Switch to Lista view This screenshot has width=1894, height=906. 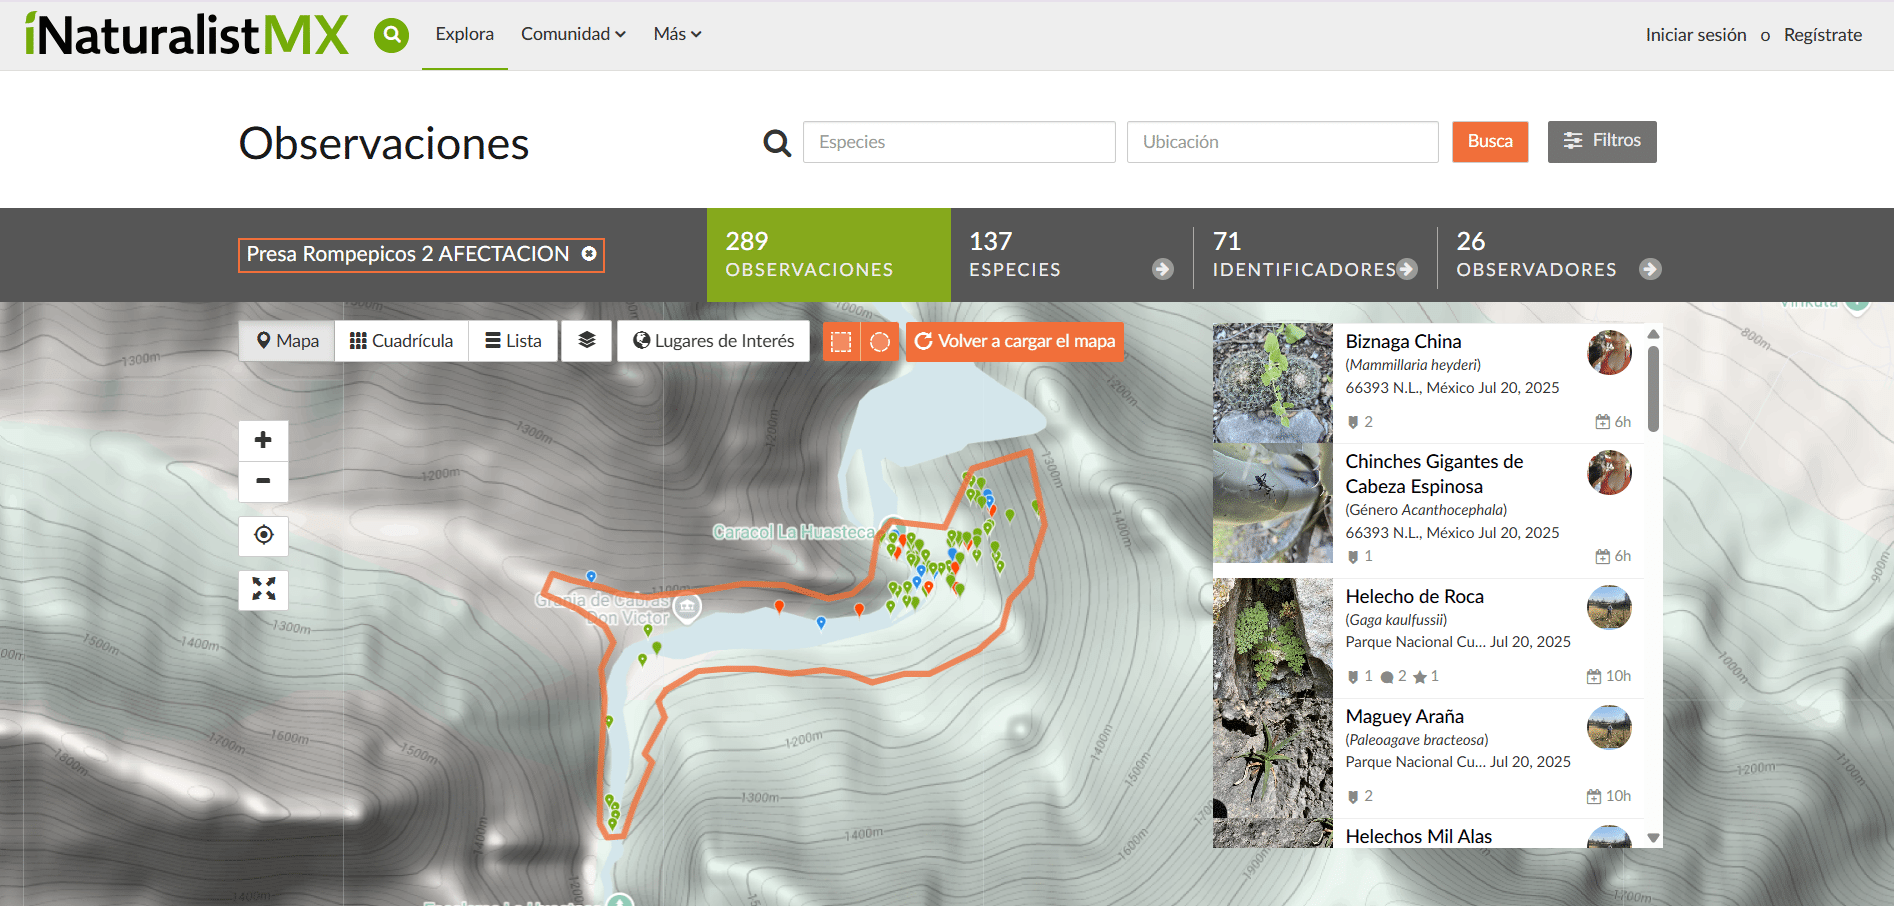click(x=513, y=341)
